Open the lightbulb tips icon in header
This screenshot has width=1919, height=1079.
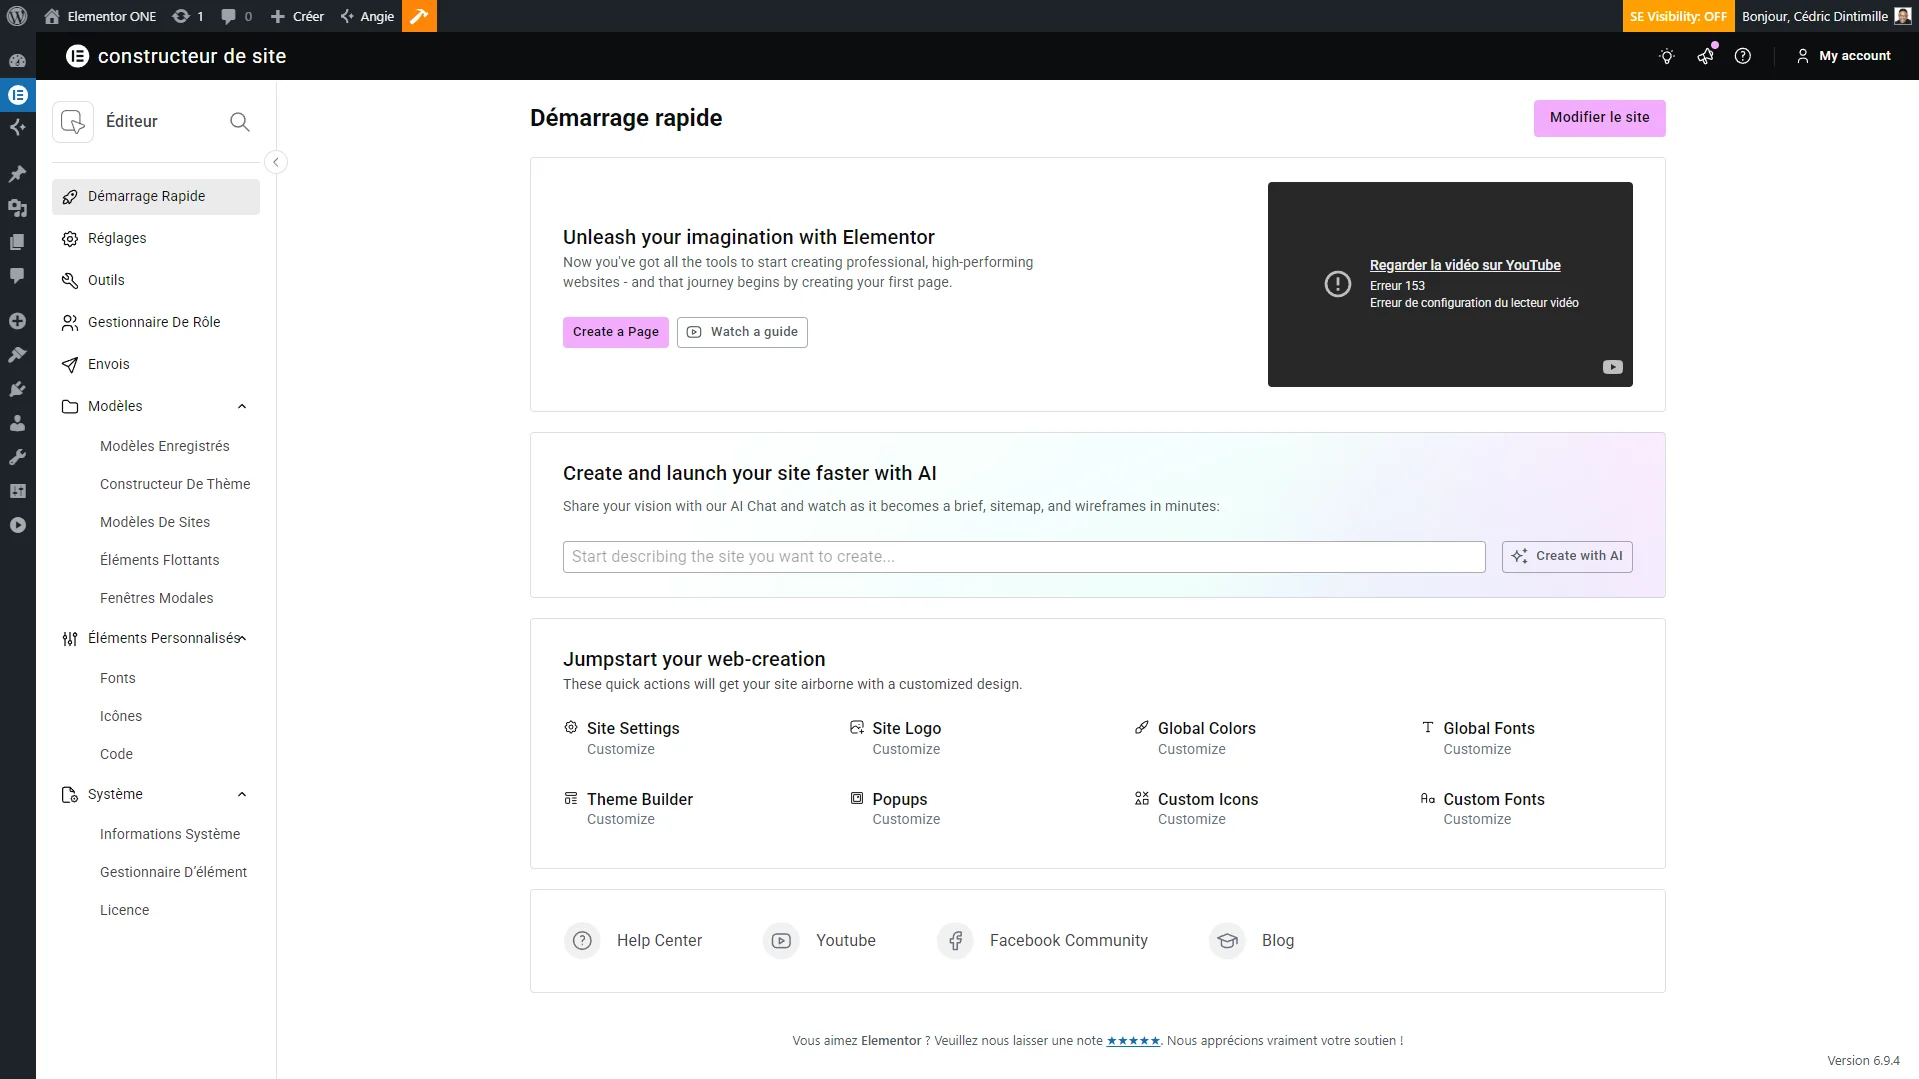click(1666, 56)
